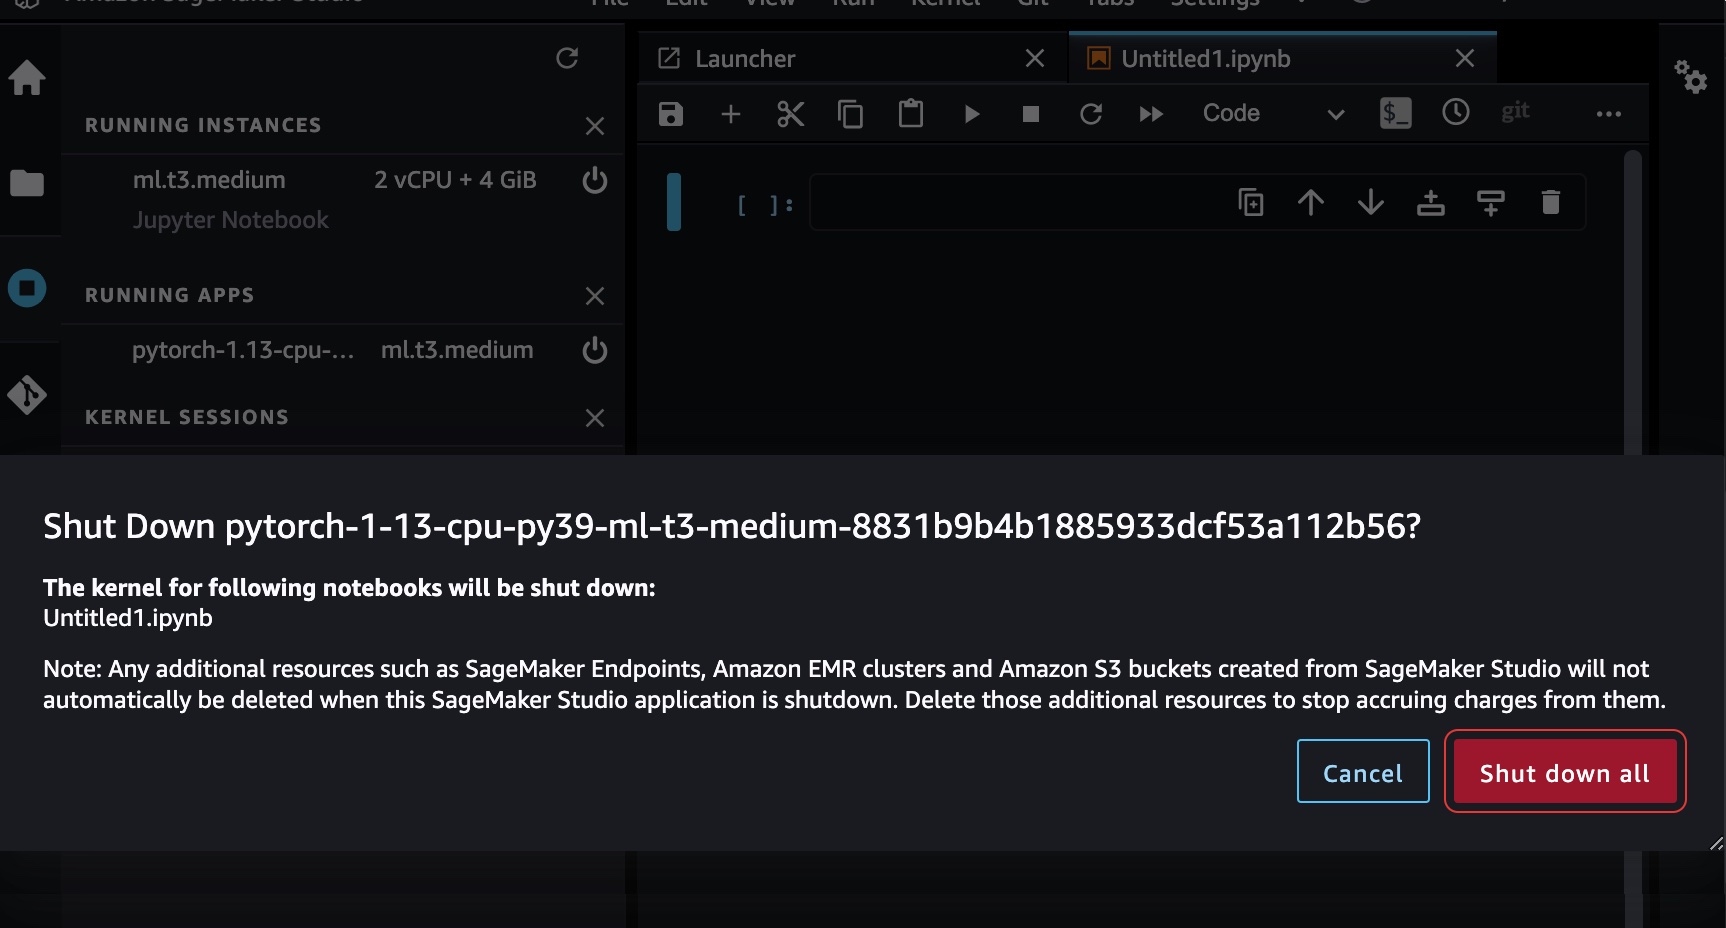The height and width of the screenshot is (928, 1726).
Task: Click the 'Shut Down pytorch-1-13-cpu' dialog title
Action: [732, 526]
